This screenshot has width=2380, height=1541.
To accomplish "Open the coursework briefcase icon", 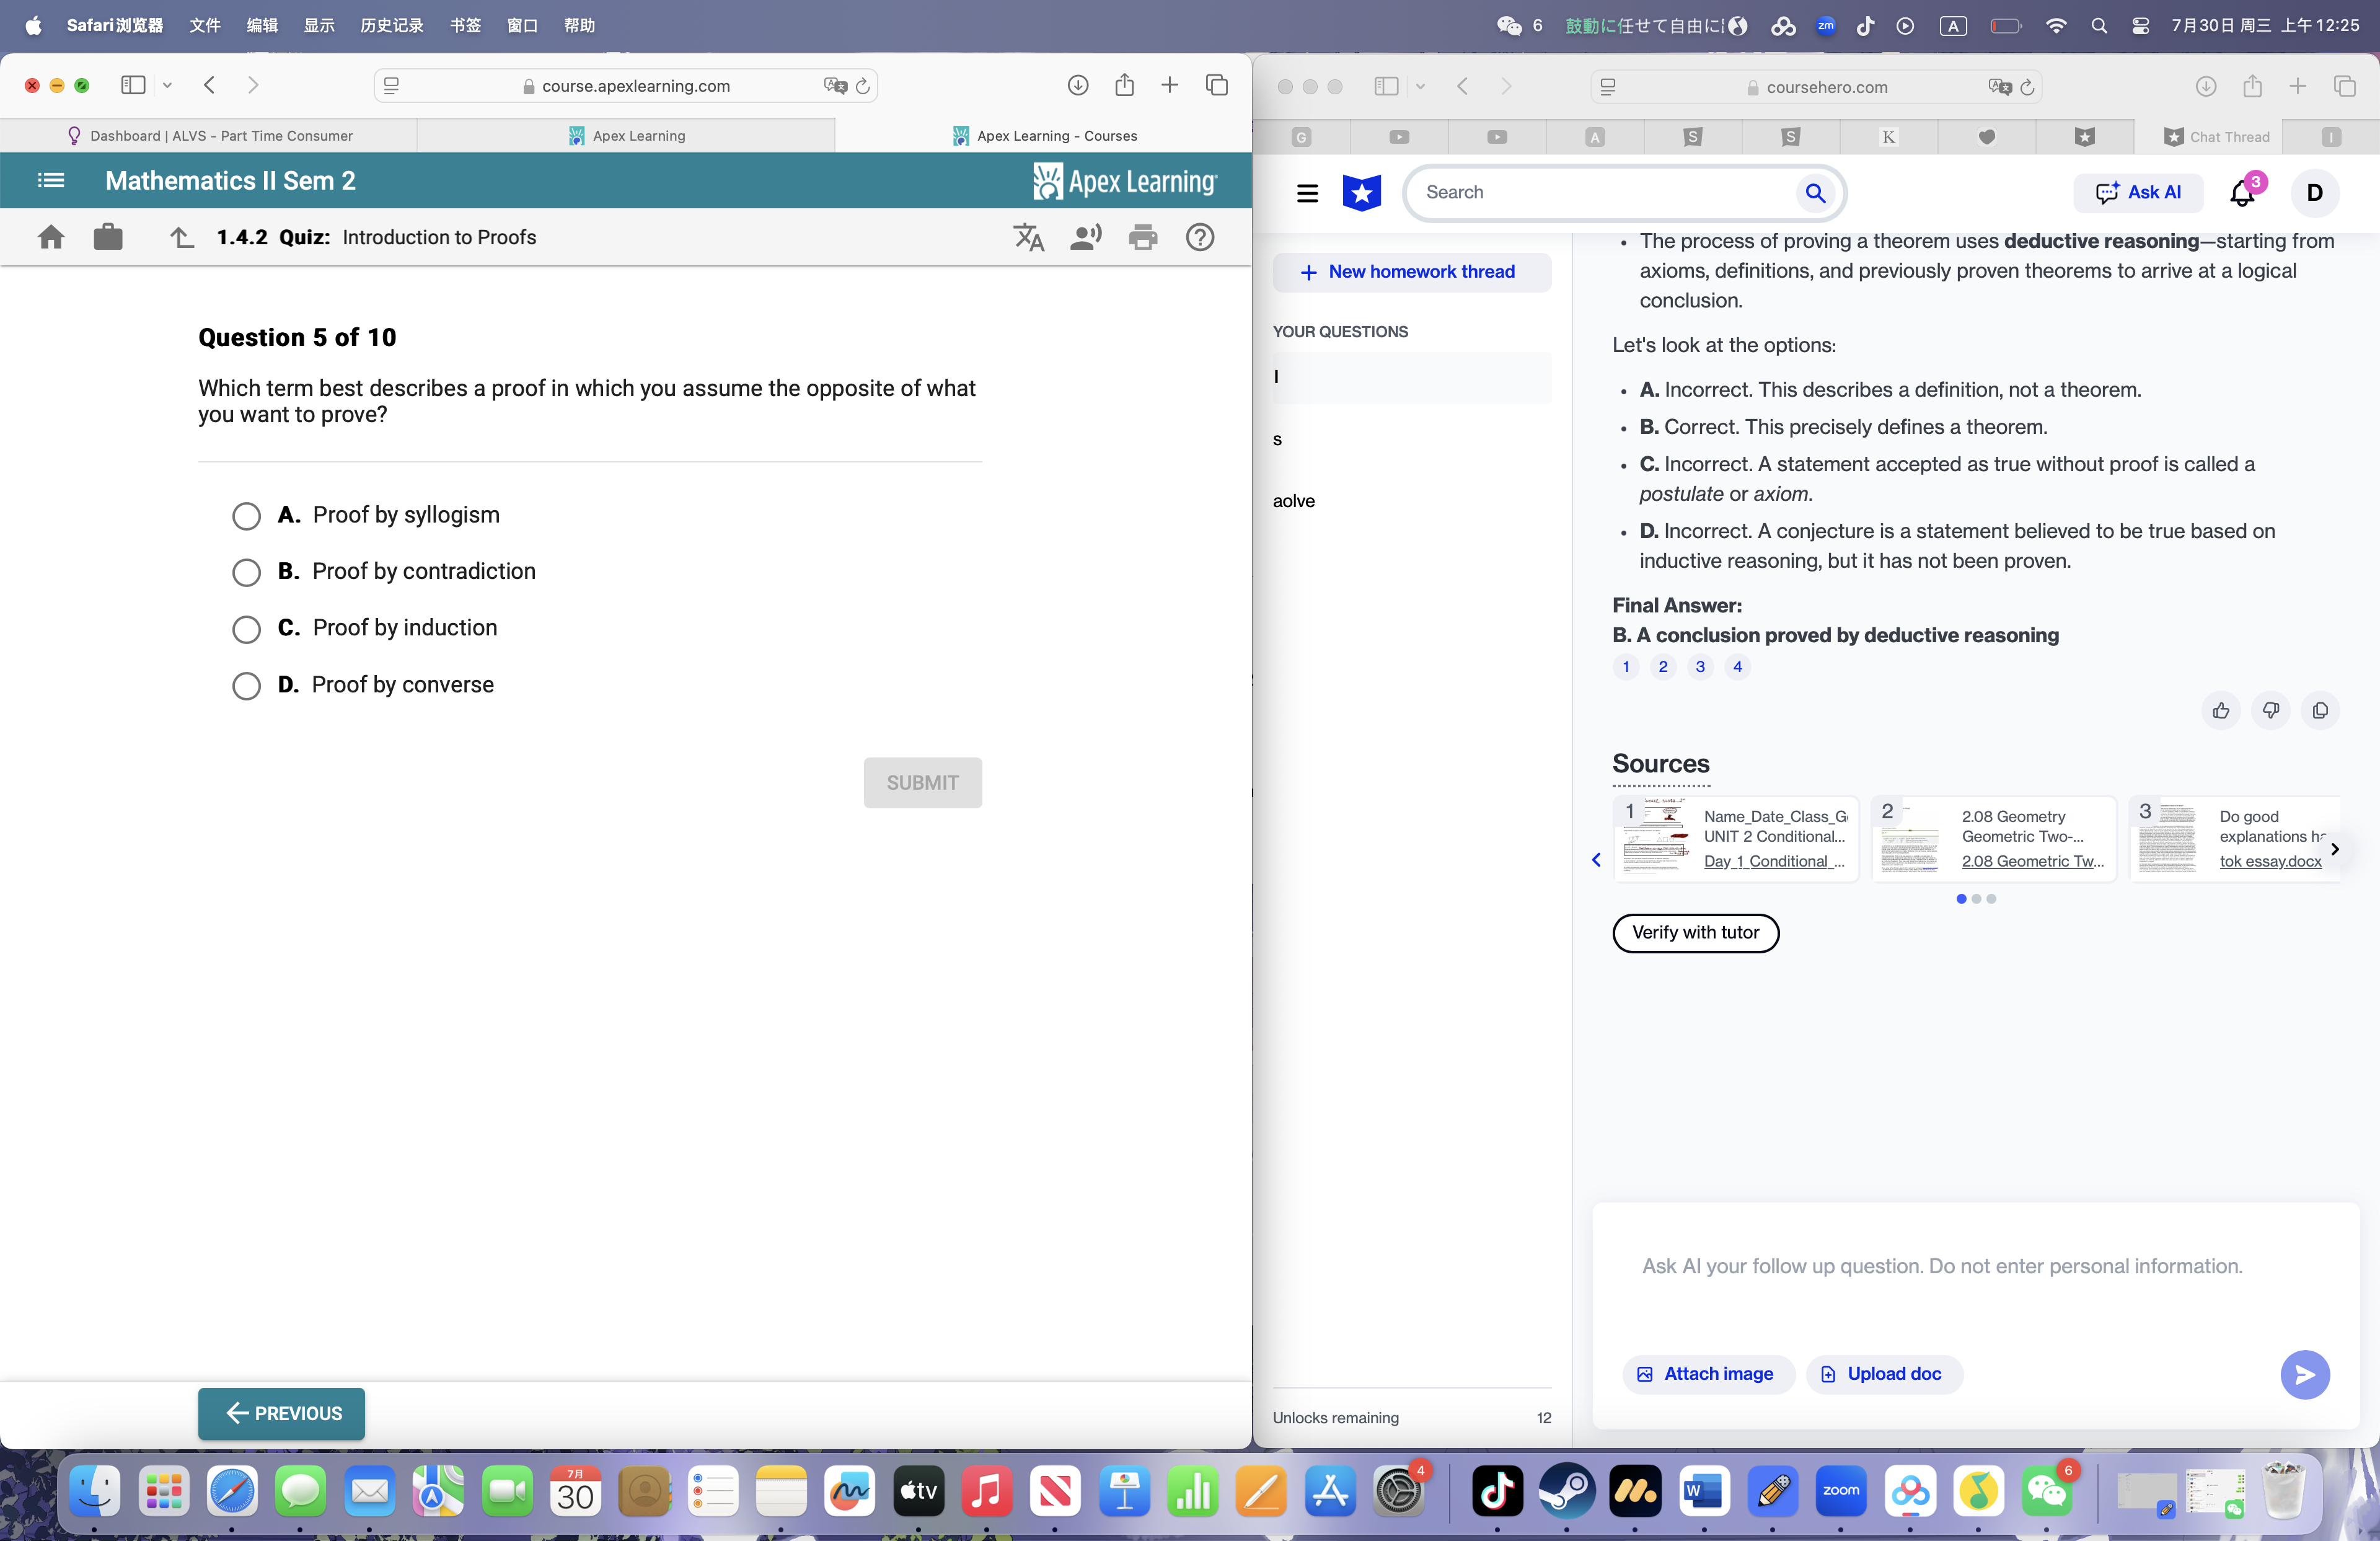I will tap(108, 237).
